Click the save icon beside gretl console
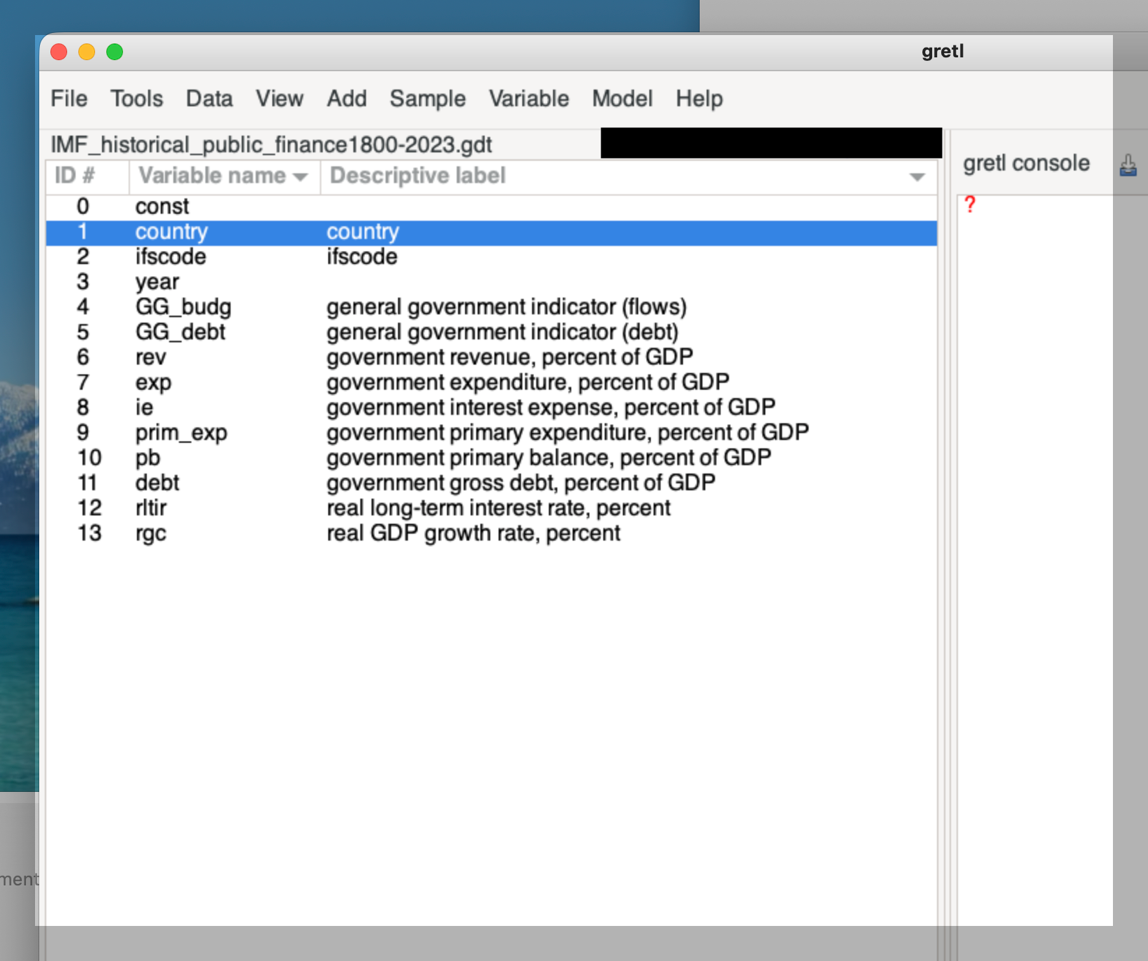The width and height of the screenshot is (1148, 961). click(x=1129, y=165)
